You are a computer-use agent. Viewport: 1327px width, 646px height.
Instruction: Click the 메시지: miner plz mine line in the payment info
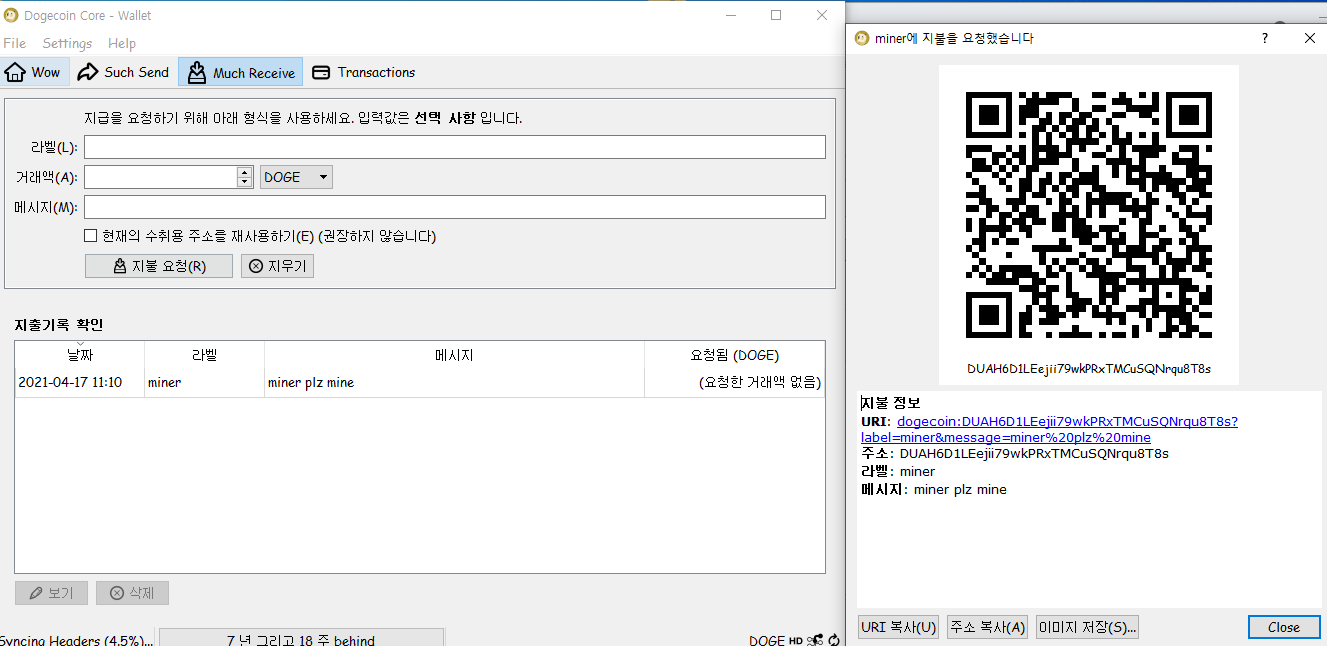point(934,489)
